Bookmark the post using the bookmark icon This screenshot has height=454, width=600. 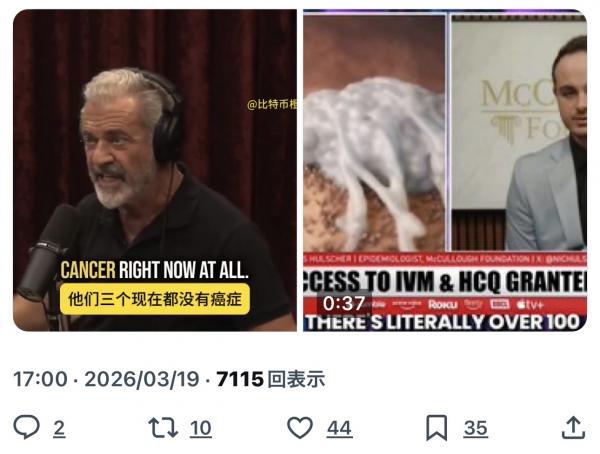437,428
